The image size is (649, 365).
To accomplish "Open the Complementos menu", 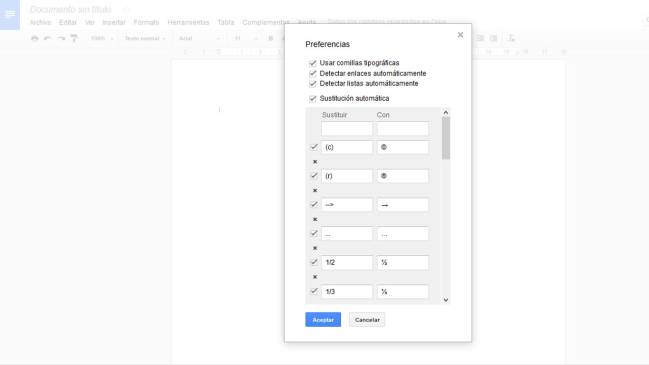I will pos(266,22).
